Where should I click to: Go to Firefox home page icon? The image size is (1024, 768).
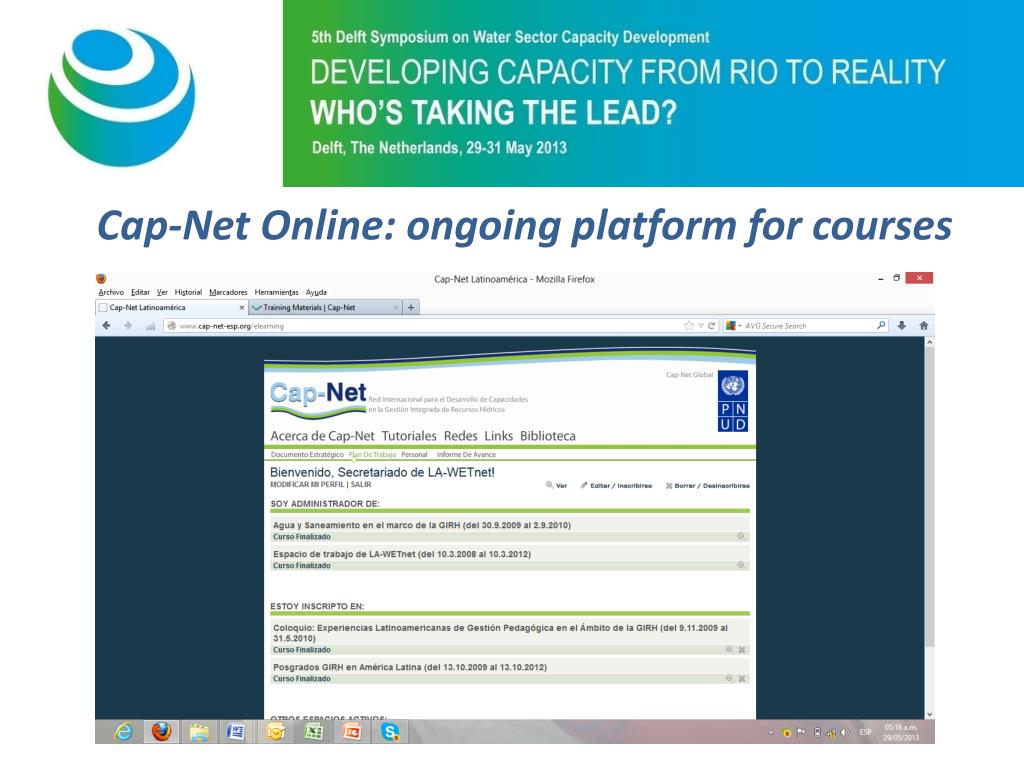(x=923, y=325)
